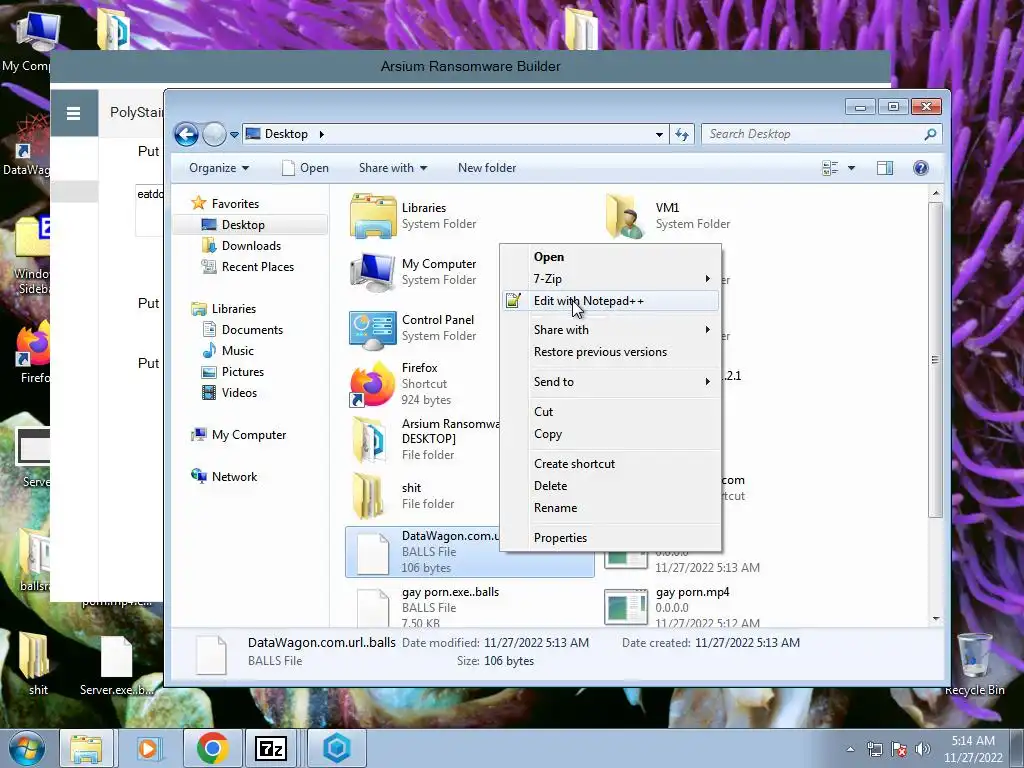Viewport: 1024px width, 768px height.
Task: Choose Create shortcut
Action: (x=612, y=464)
